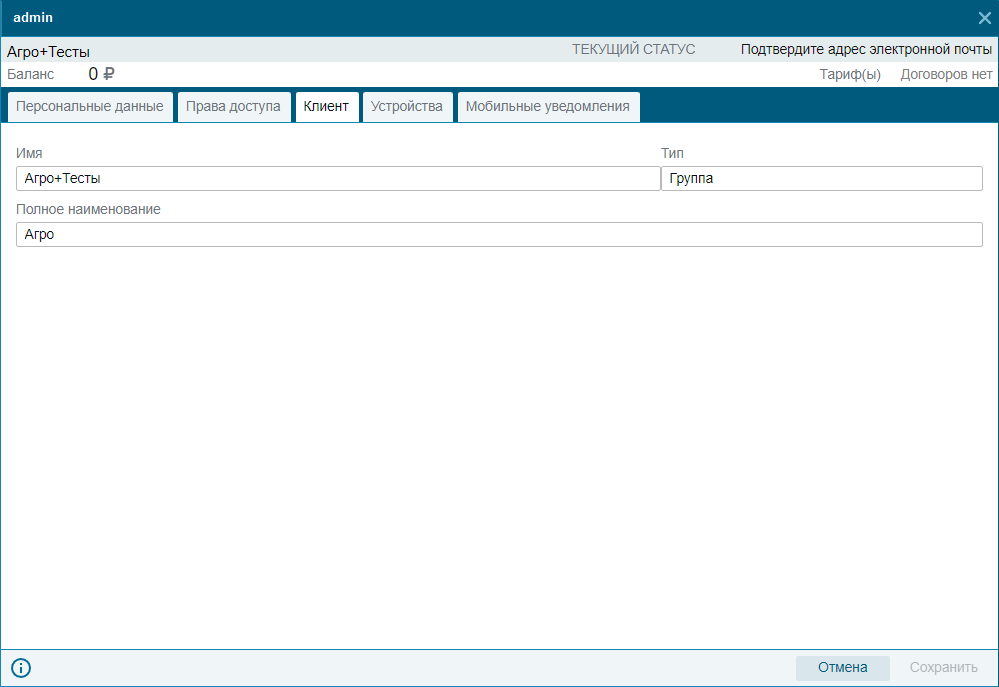Image resolution: width=999 pixels, height=687 pixels.
Task: Click the Сохранить button
Action: click(x=944, y=667)
